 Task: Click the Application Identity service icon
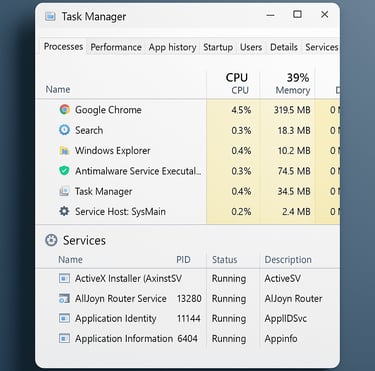[64, 318]
